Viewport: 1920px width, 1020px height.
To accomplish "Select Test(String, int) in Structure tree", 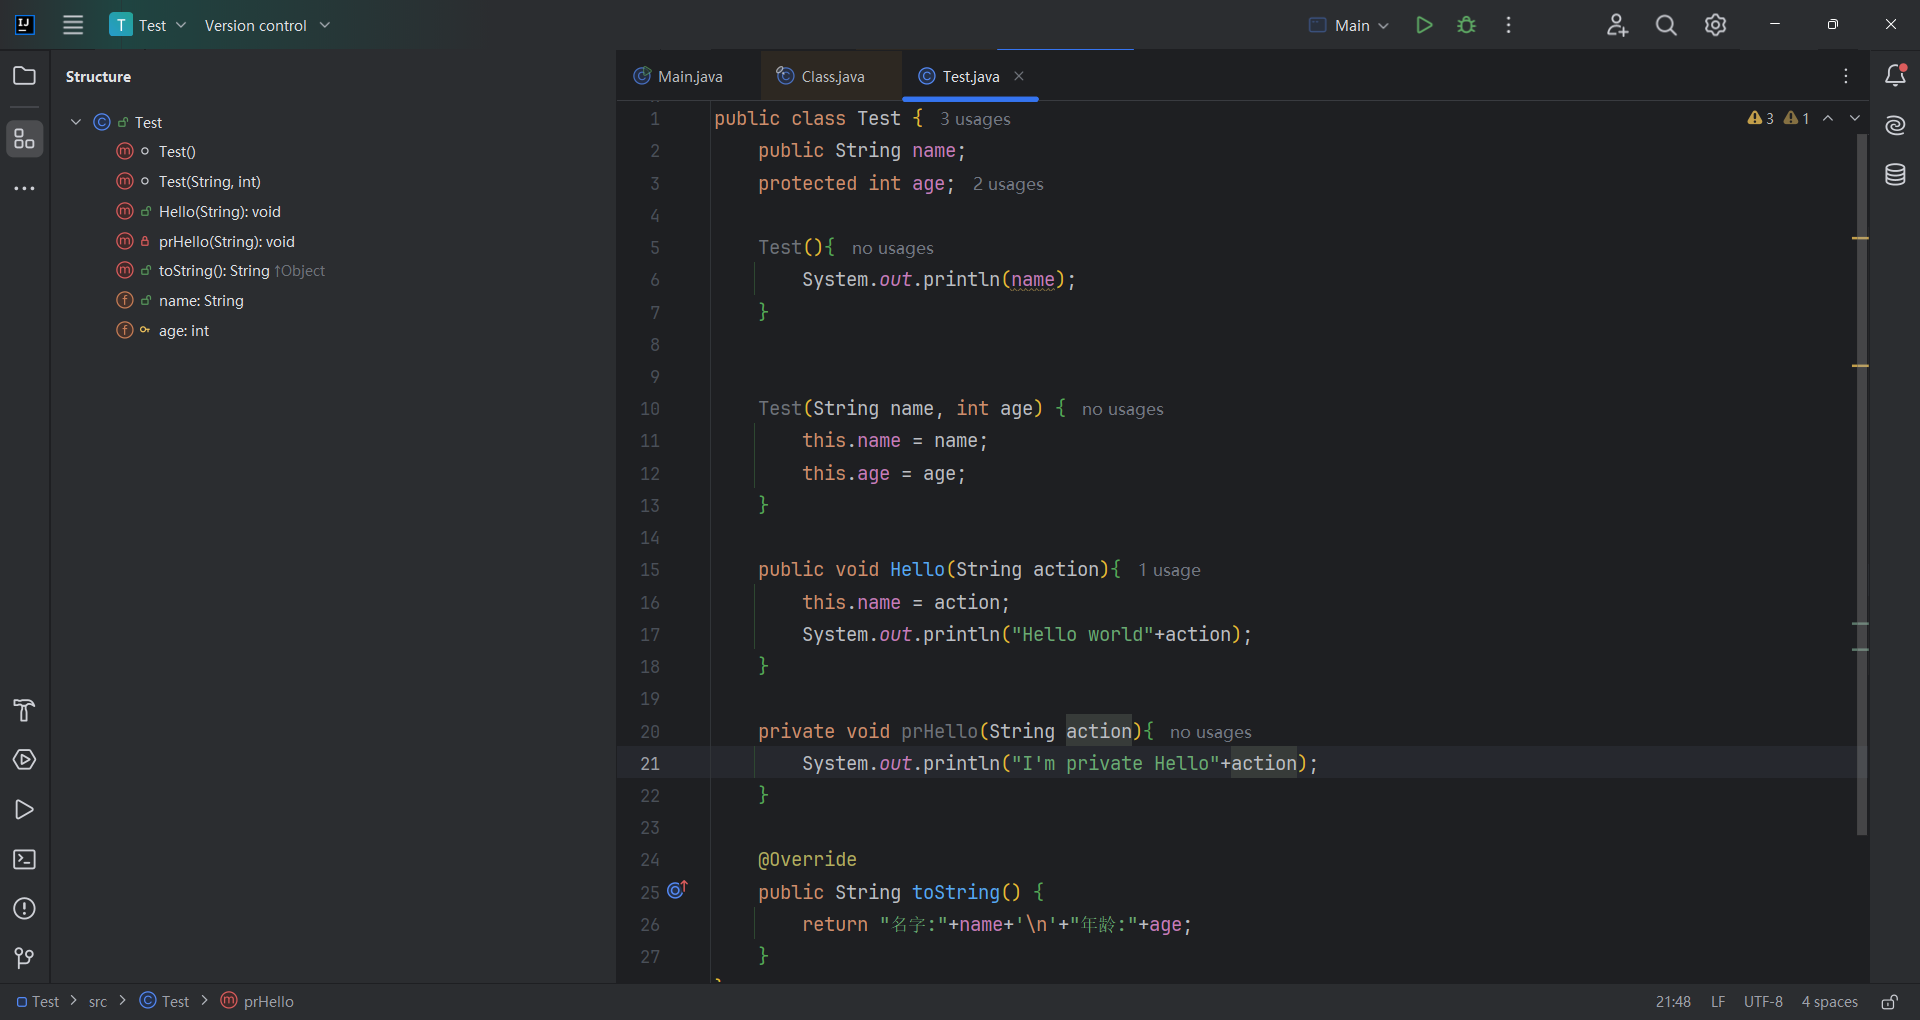I will tap(209, 182).
